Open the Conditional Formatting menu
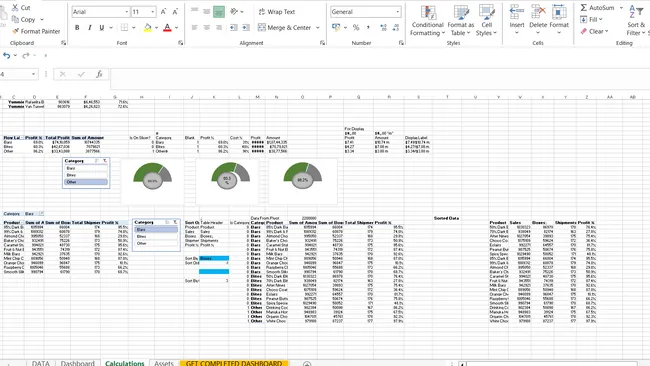Image resolution: width=650 pixels, height=366 pixels. coord(427,21)
